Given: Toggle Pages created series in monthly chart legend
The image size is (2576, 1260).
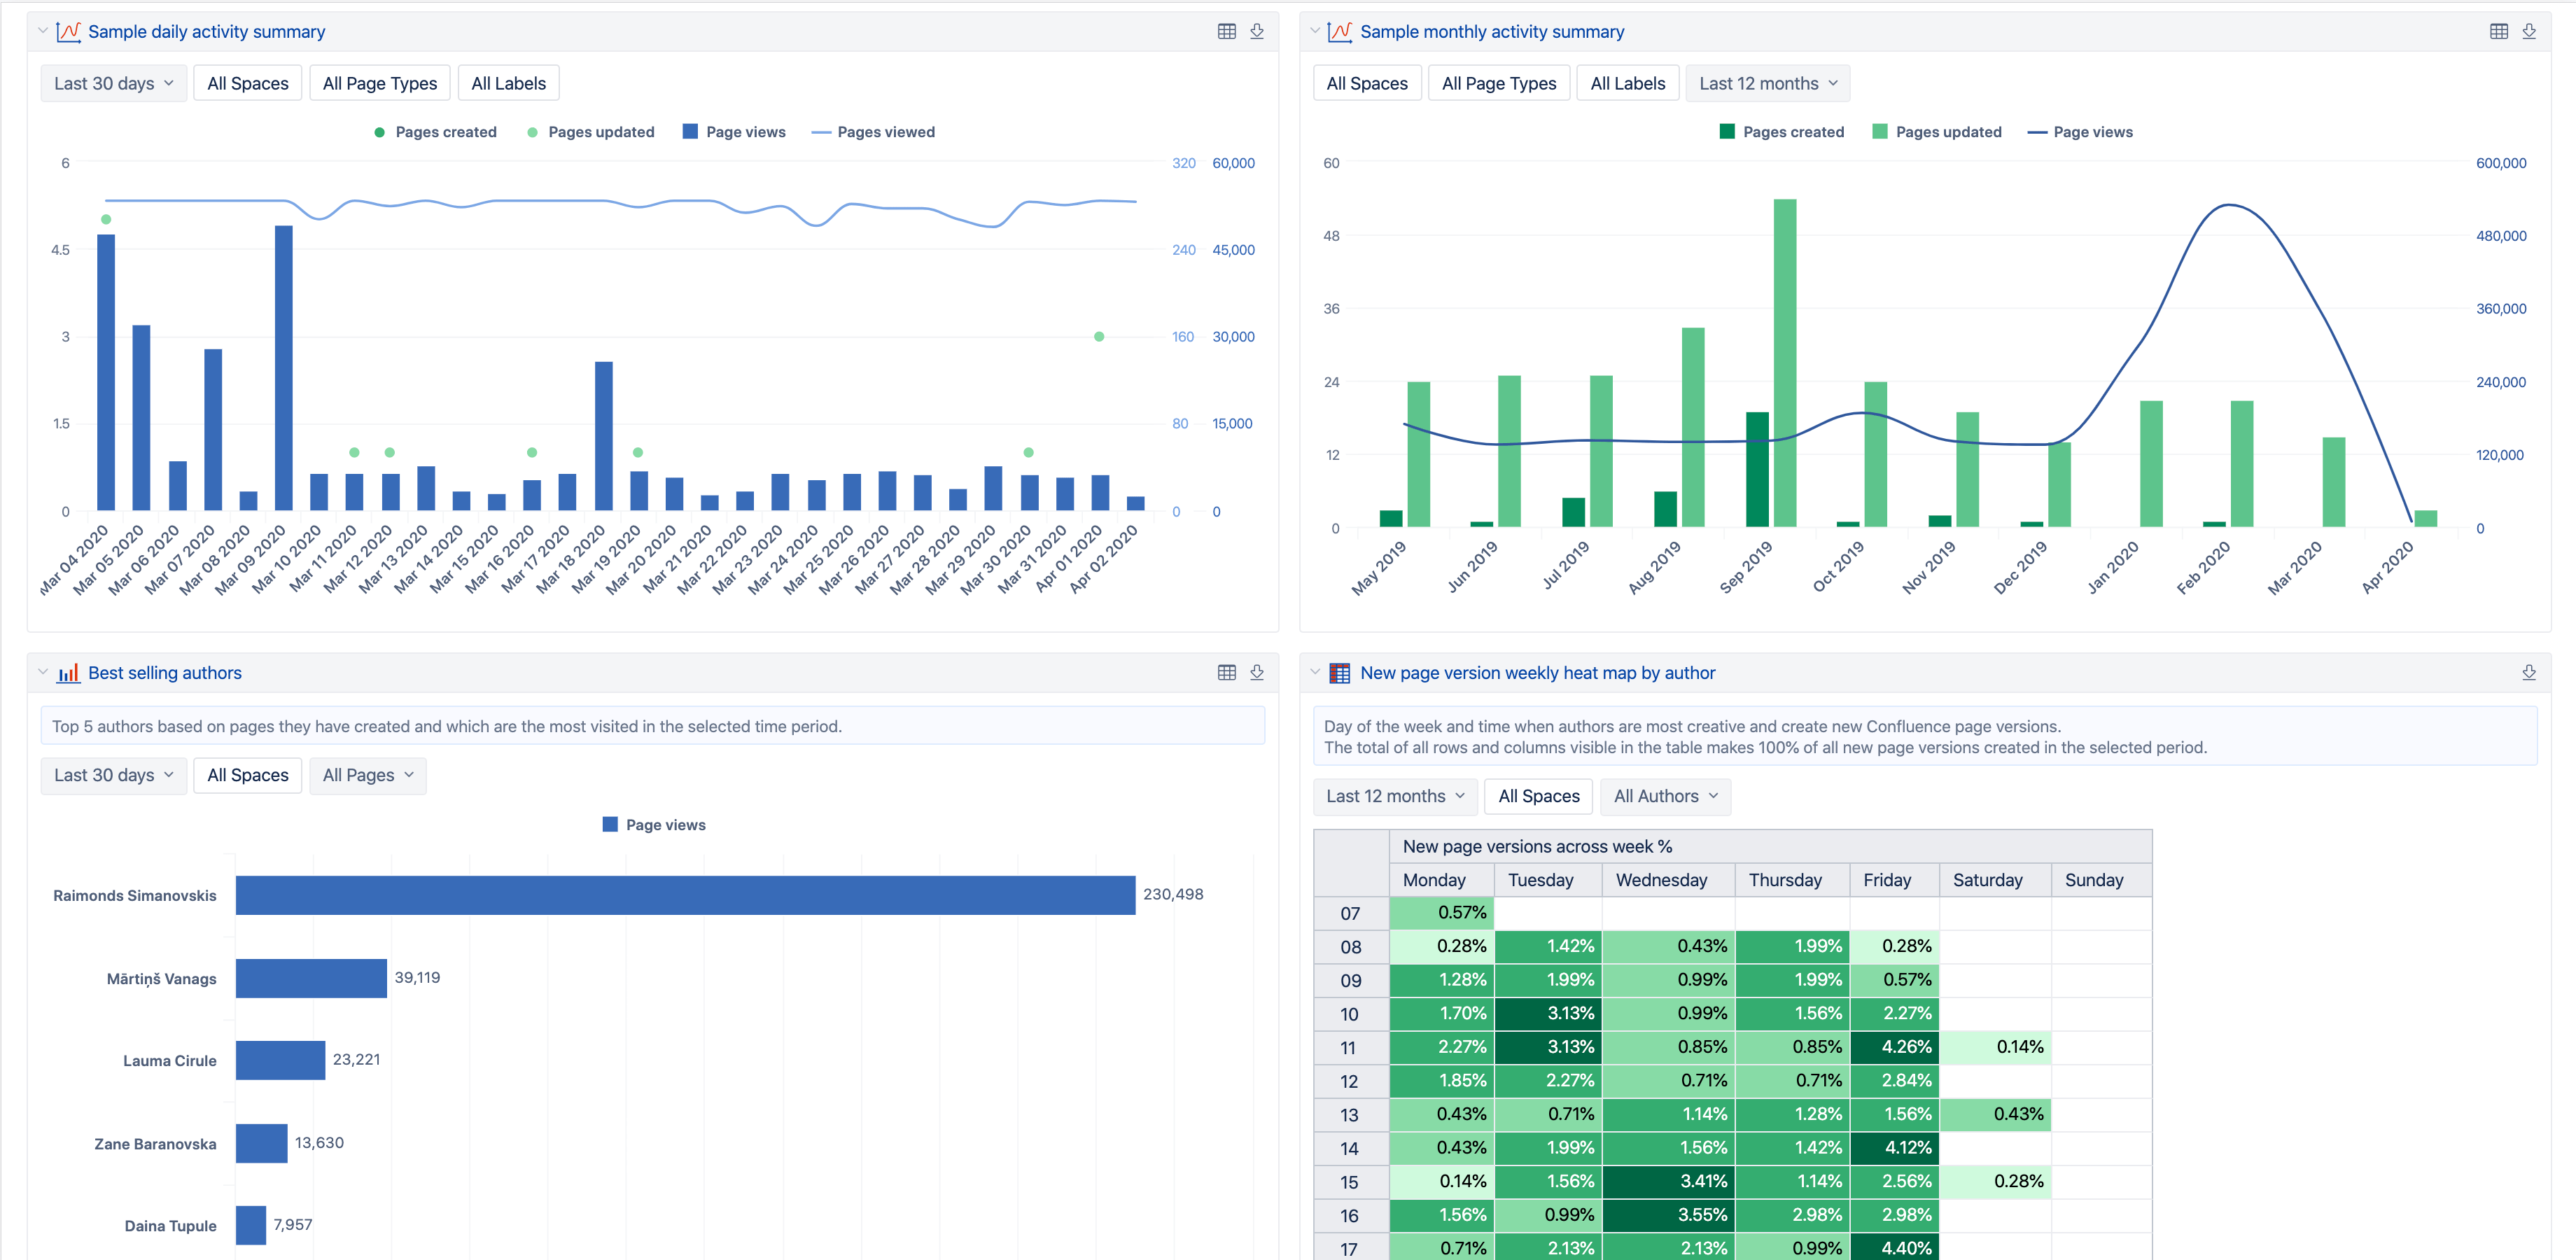Looking at the screenshot, I should click(1782, 132).
